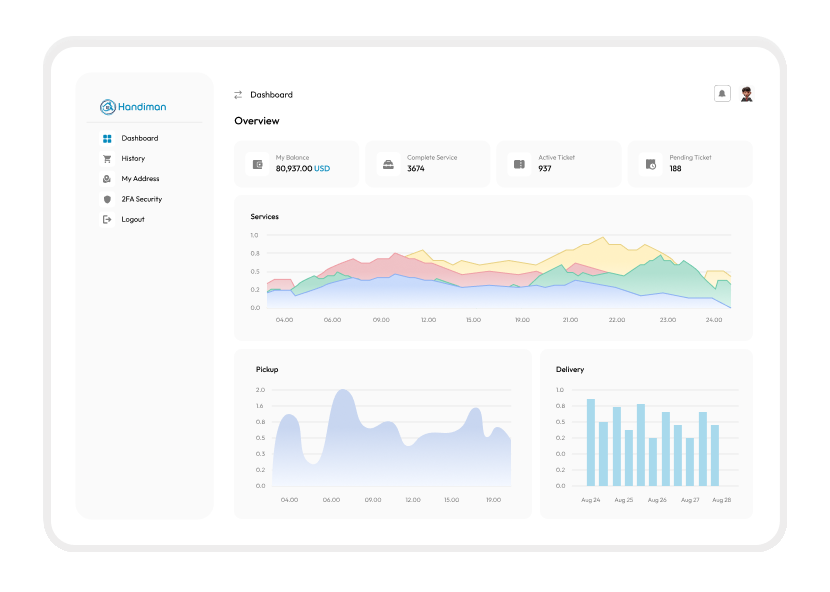The image size is (830, 592).
Task: Click the Active Ticket icon
Action: point(519,164)
